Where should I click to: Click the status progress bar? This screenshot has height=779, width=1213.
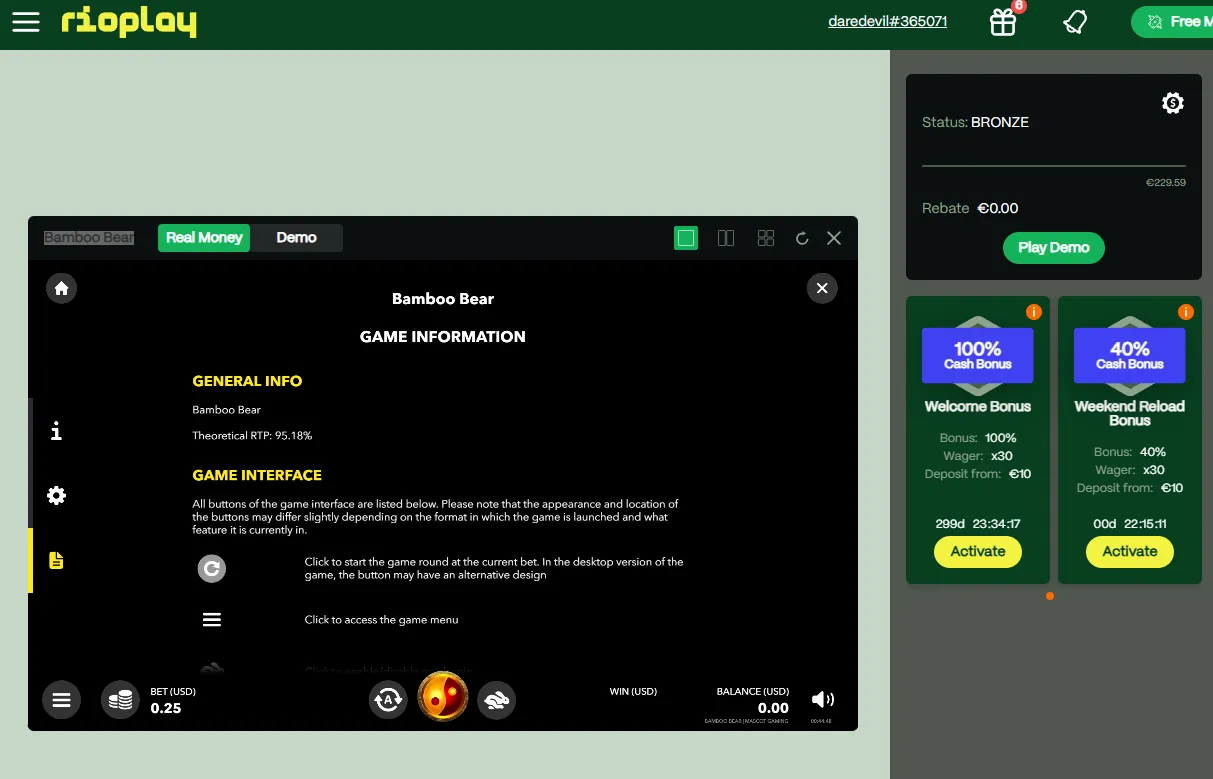pos(1054,165)
